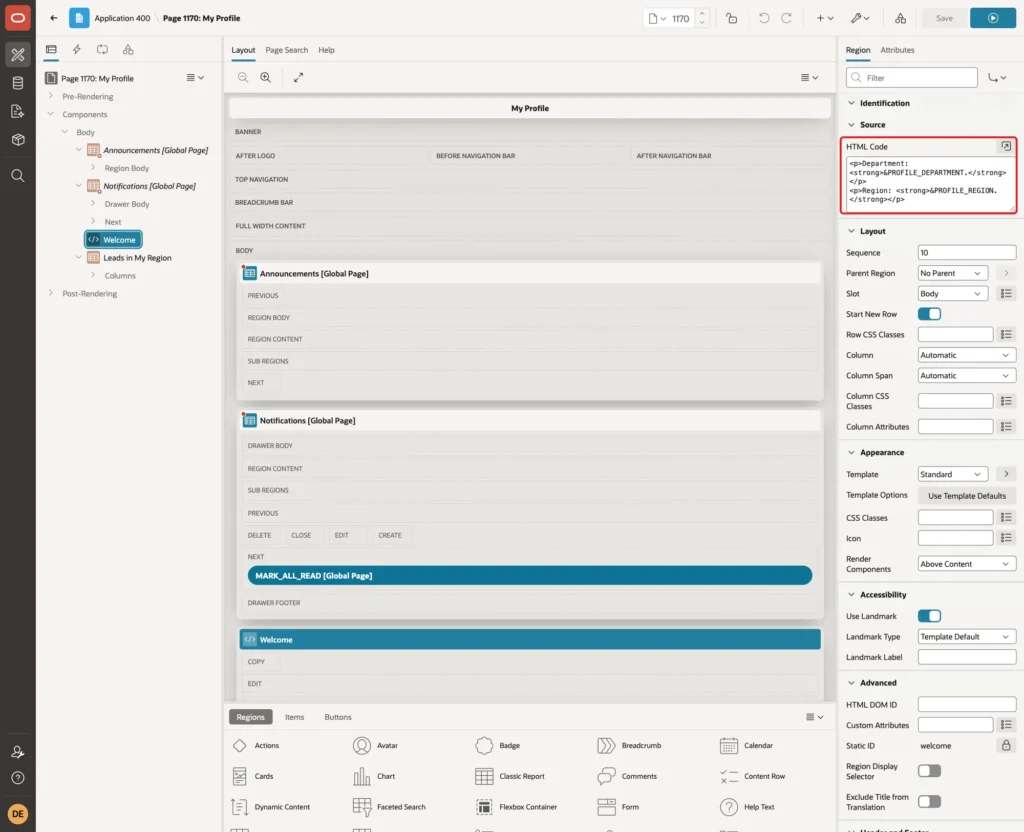Screen dimensions: 1024x832
Task: Open the help question mark icon
Action: pos(18,778)
